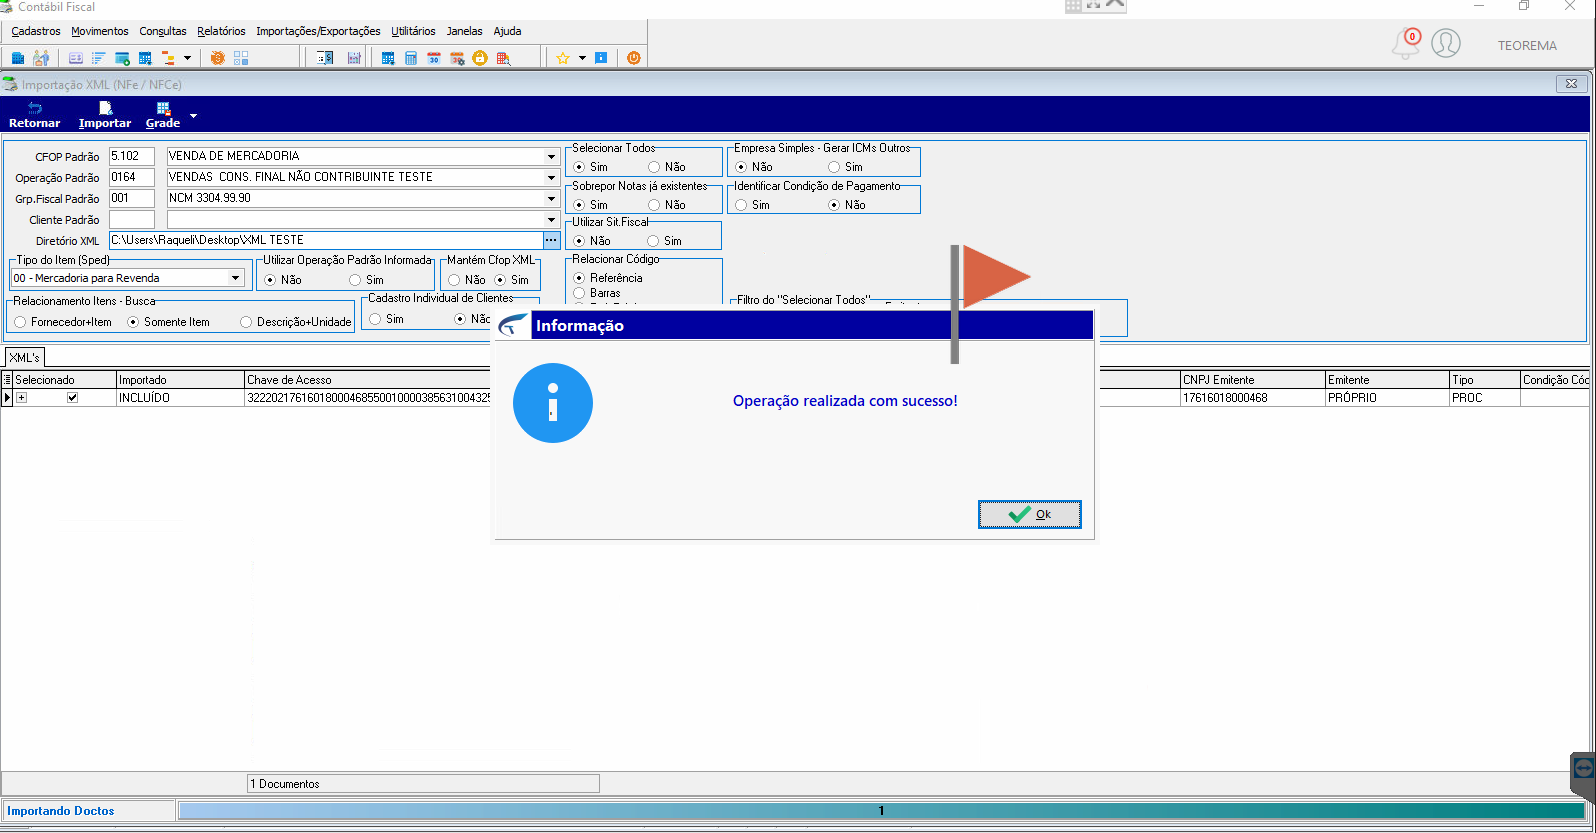1596x833 pixels.
Task: Open the Grp.Fiscal Padrão dropdown list
Action: [551, 199]
